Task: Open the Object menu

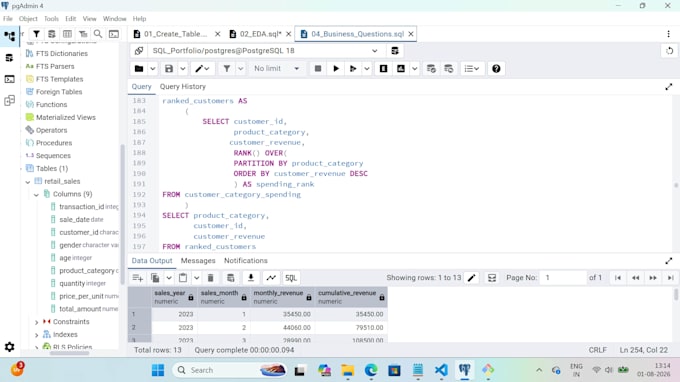Action: pos(28,19)
